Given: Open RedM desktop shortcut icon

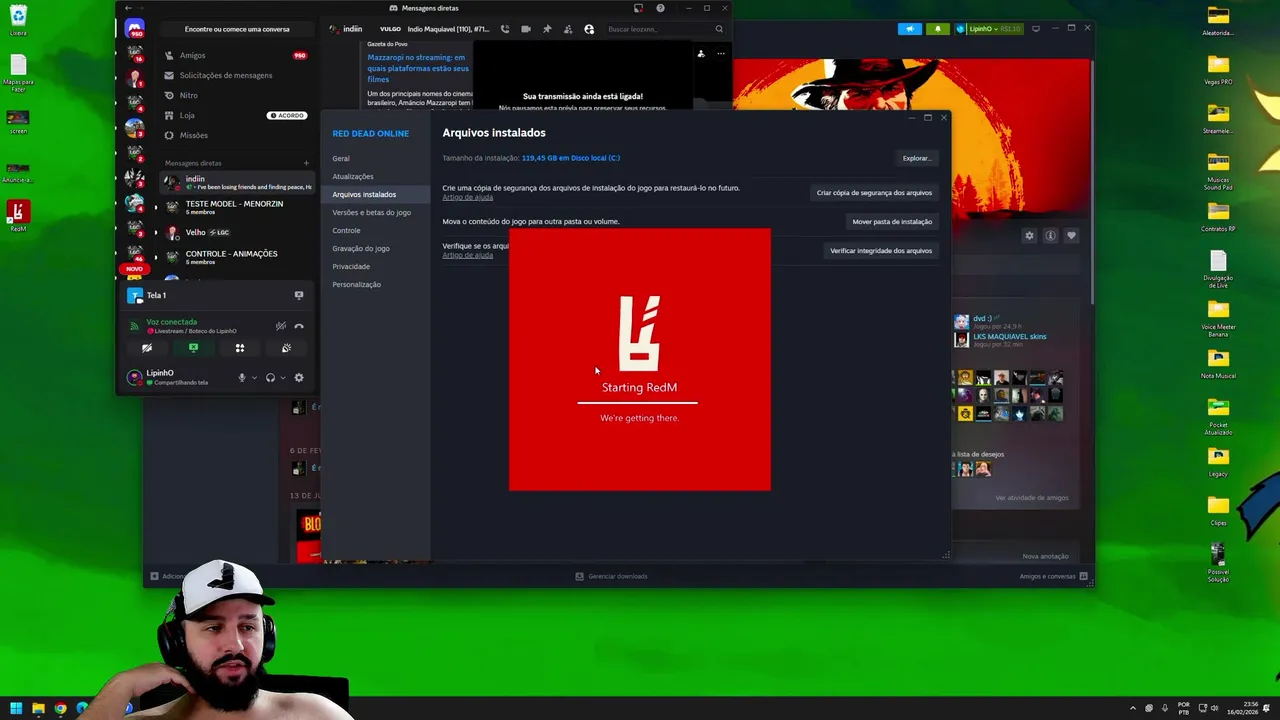Looking at the screenshot, I should click(x=18, y=215).
